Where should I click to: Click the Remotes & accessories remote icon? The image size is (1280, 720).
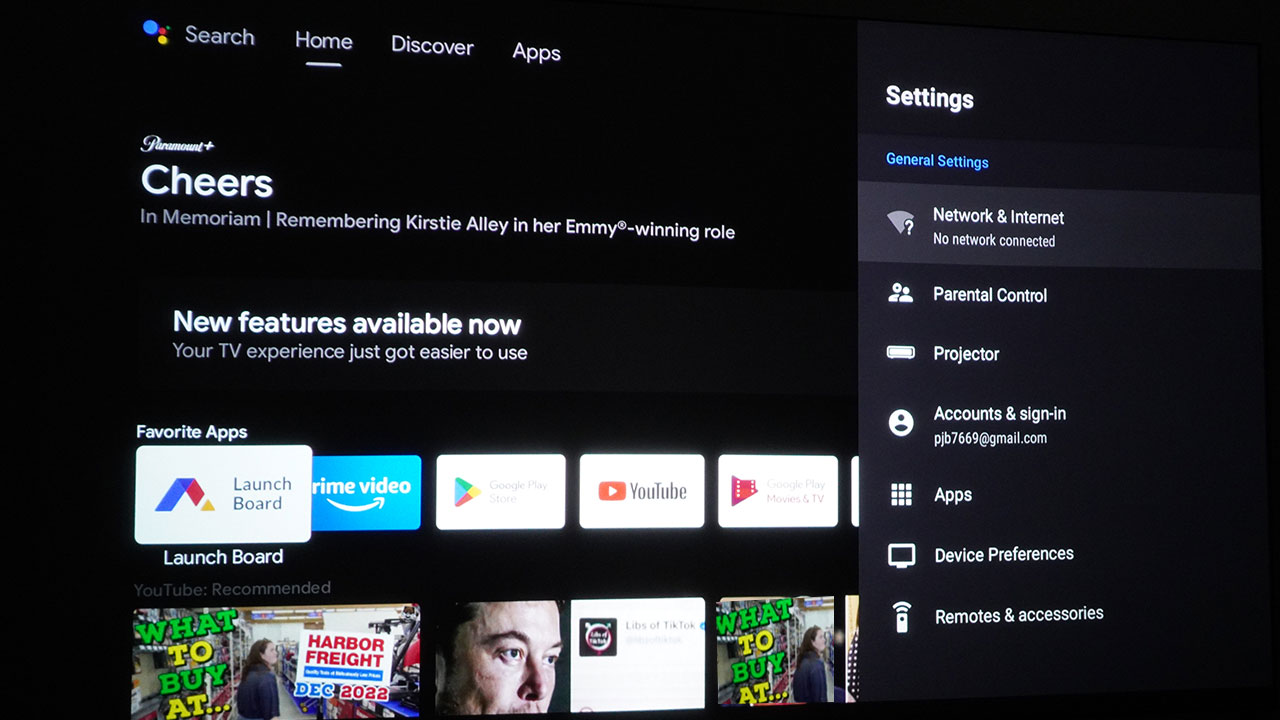tap(901, 616)
